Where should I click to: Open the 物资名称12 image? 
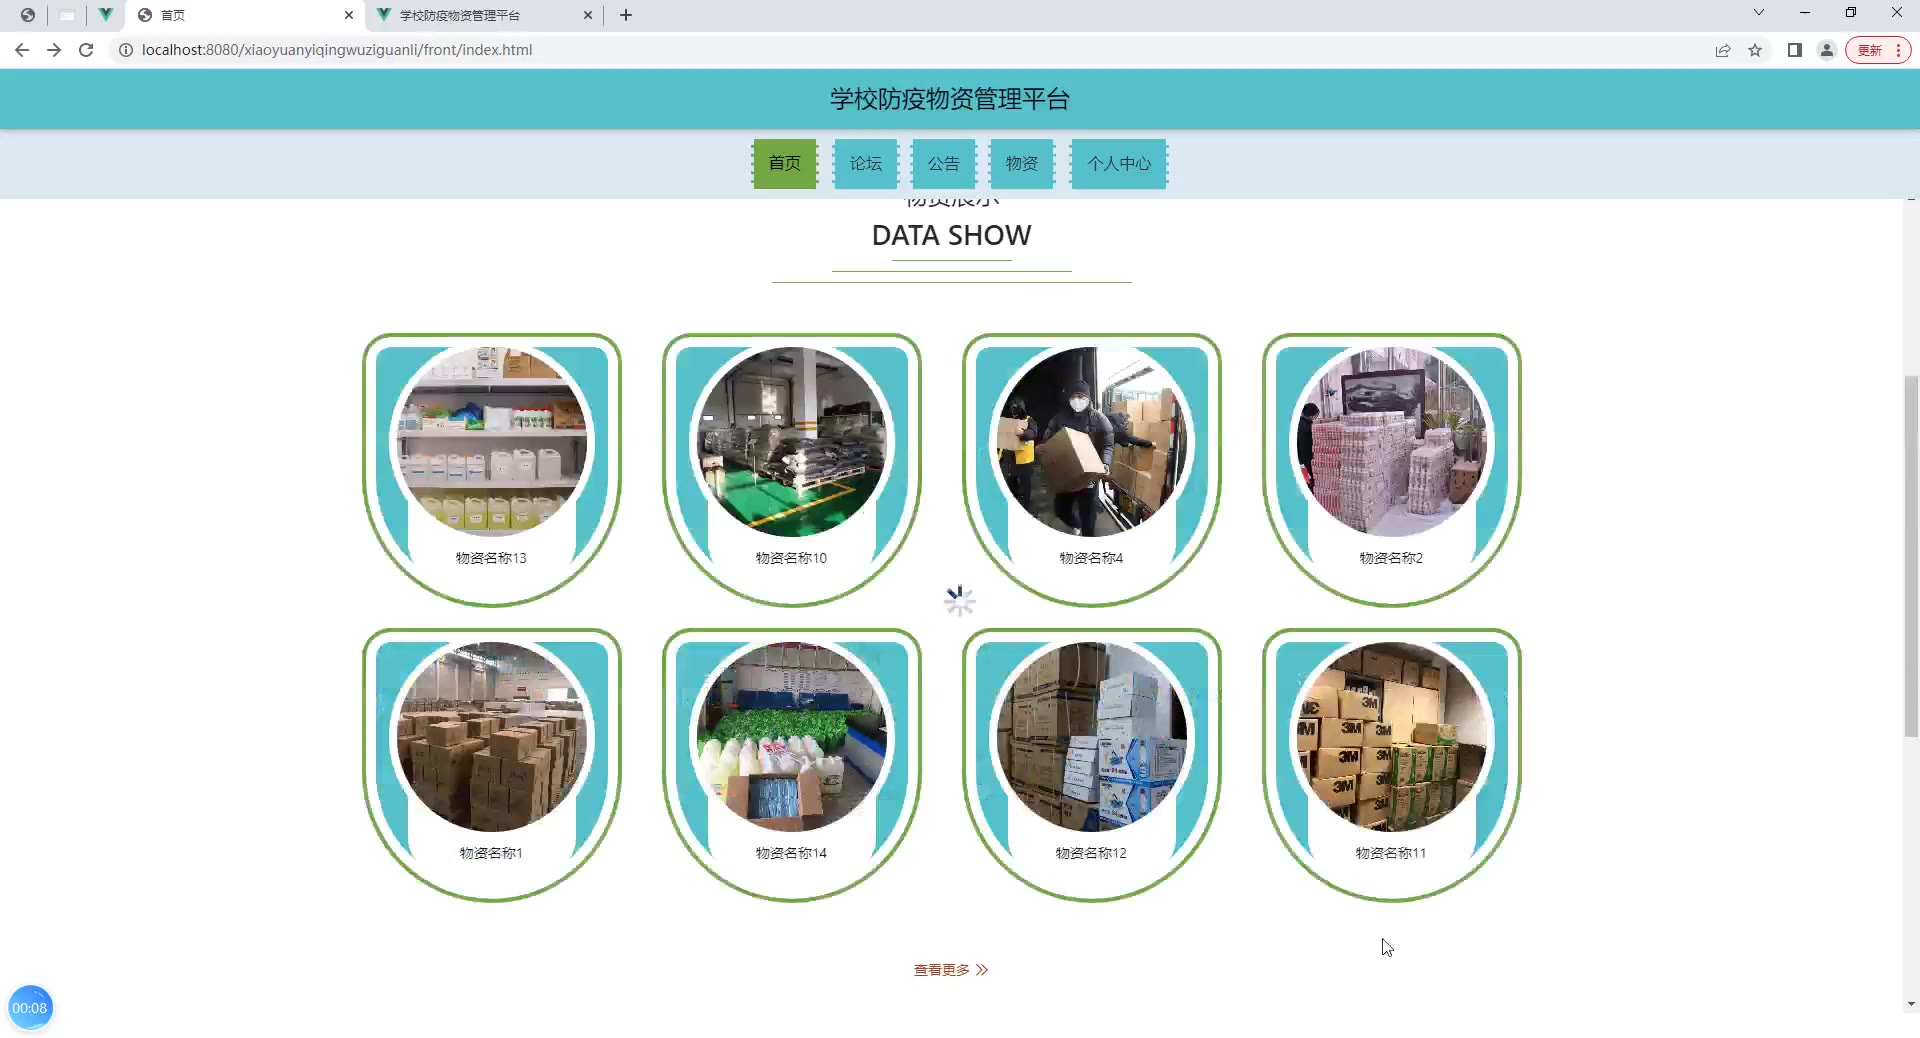coord(1092,737)
